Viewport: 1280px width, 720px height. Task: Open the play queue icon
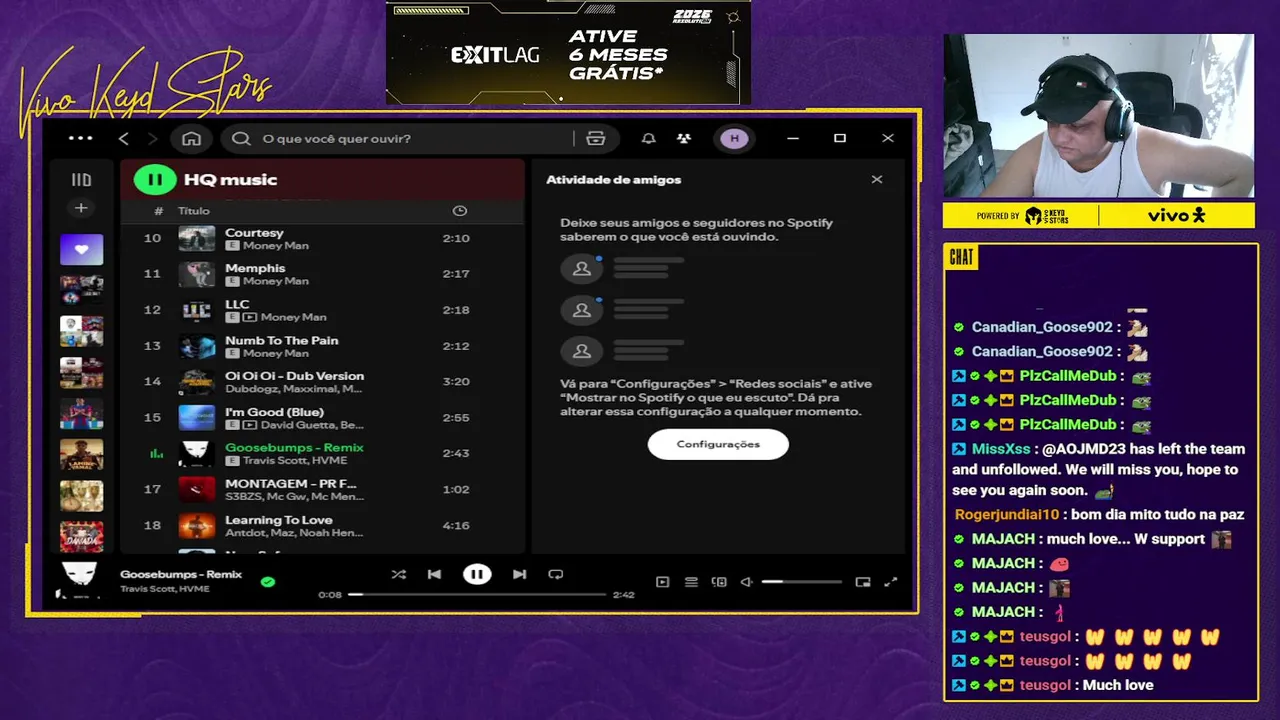pyautogui.click(x=691, y=582)
